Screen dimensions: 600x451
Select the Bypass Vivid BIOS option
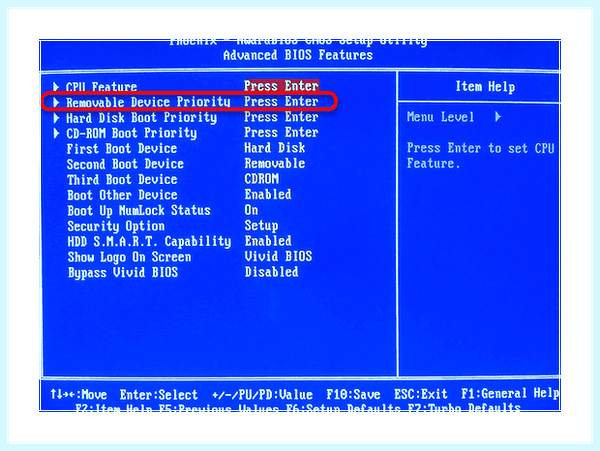tap(123, 273)
